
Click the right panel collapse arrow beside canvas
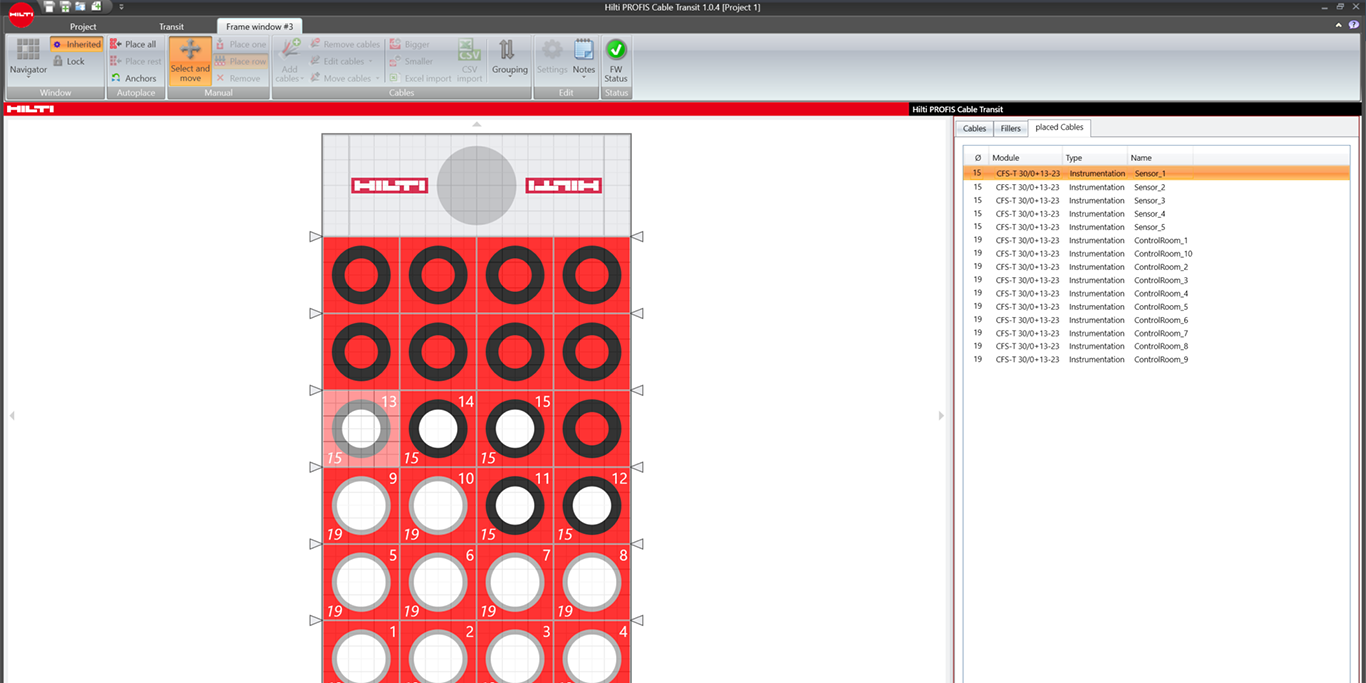pos(941,416)
